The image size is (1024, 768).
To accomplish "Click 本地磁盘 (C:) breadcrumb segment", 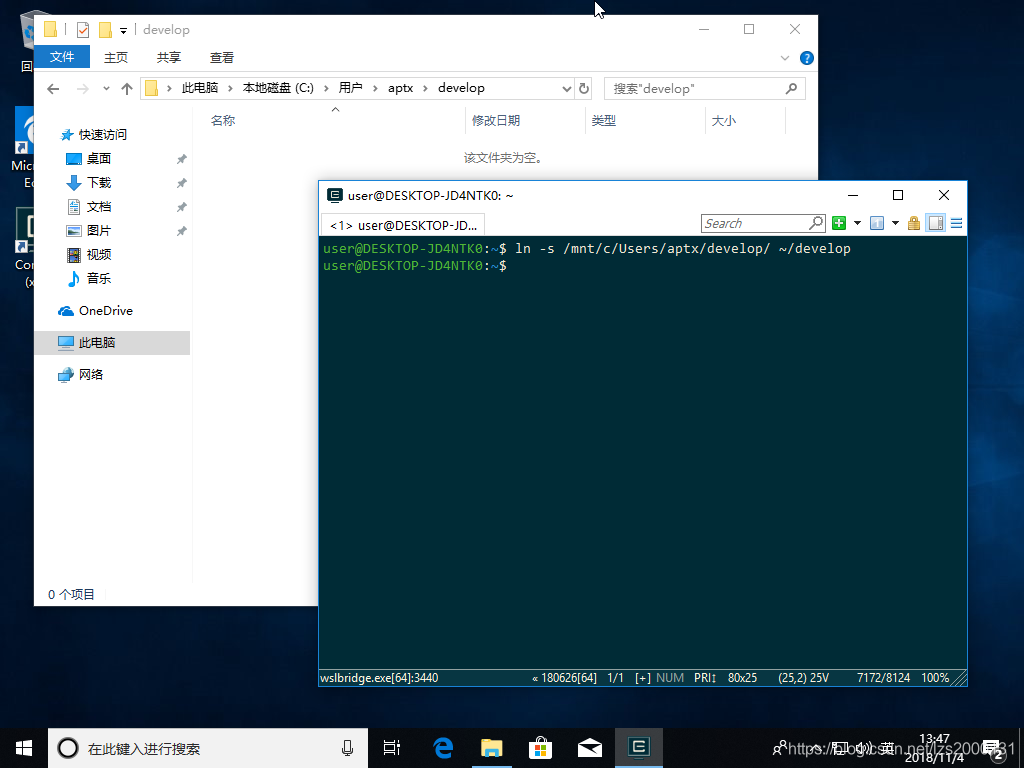I will 278,88.
